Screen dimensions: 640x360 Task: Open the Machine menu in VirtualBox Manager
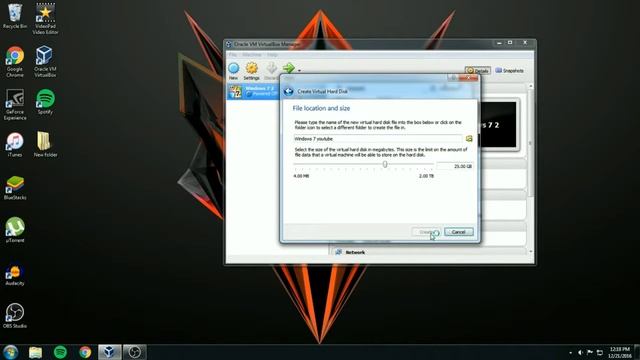pos(252,55)
